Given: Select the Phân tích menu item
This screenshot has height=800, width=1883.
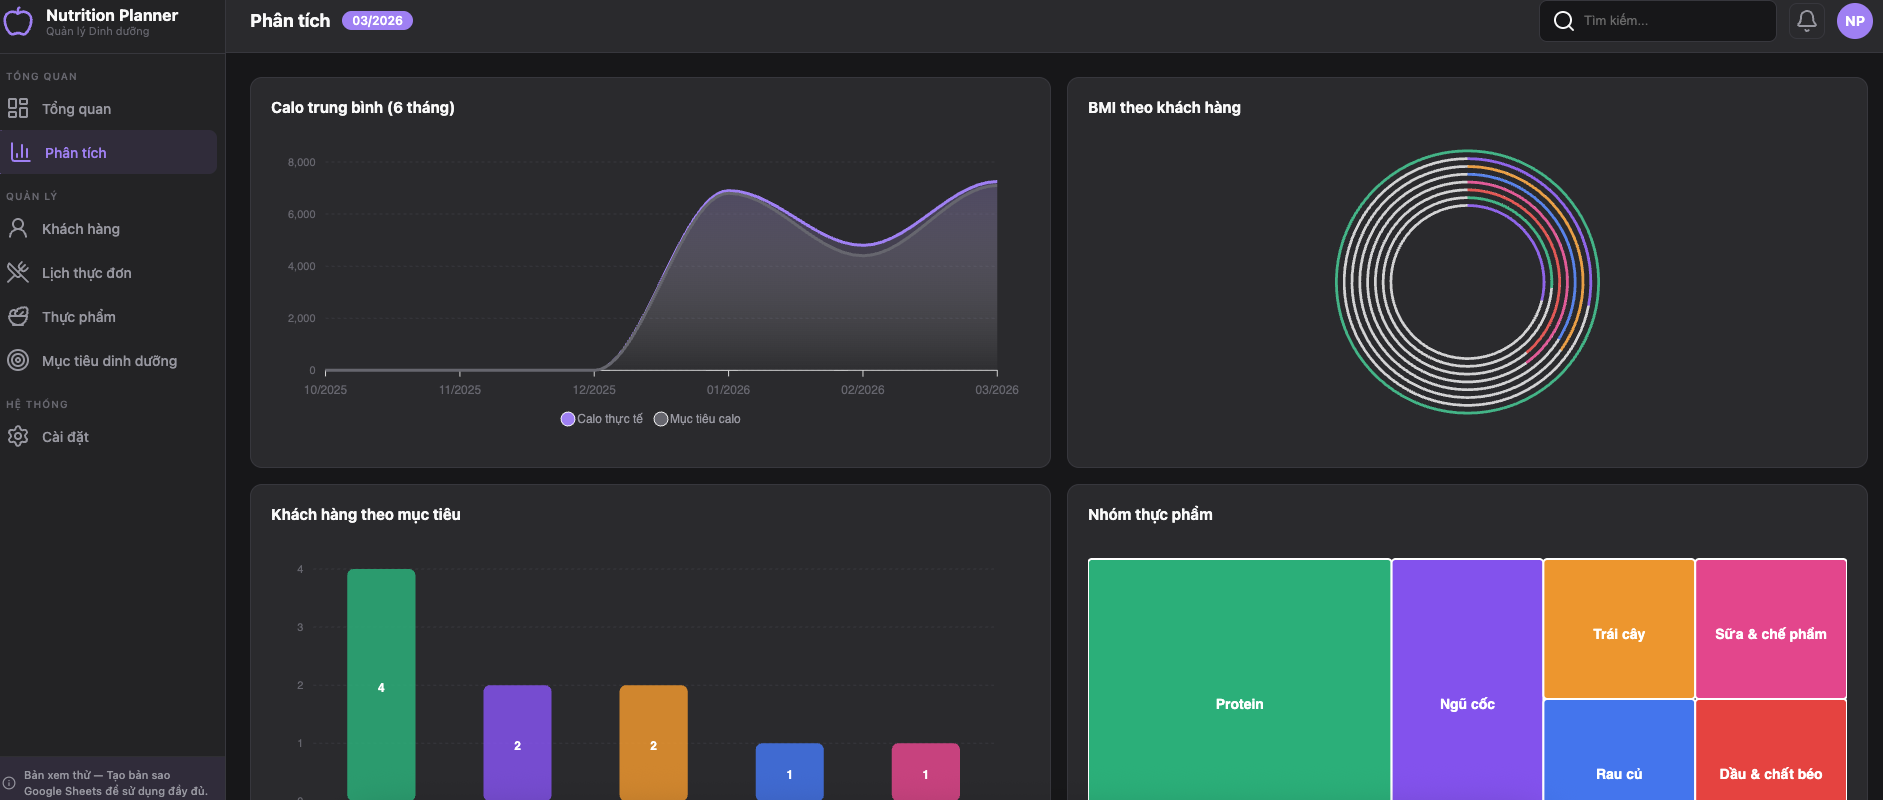Looking at the screenshot, I should 108,153.
